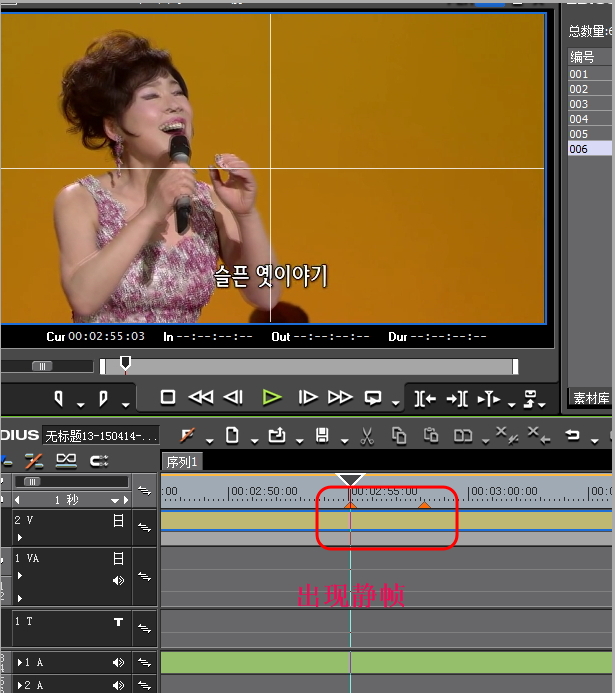Screen dimensions: 615x693
Task: Click the New Sequence icon
Action: (187, 435)
